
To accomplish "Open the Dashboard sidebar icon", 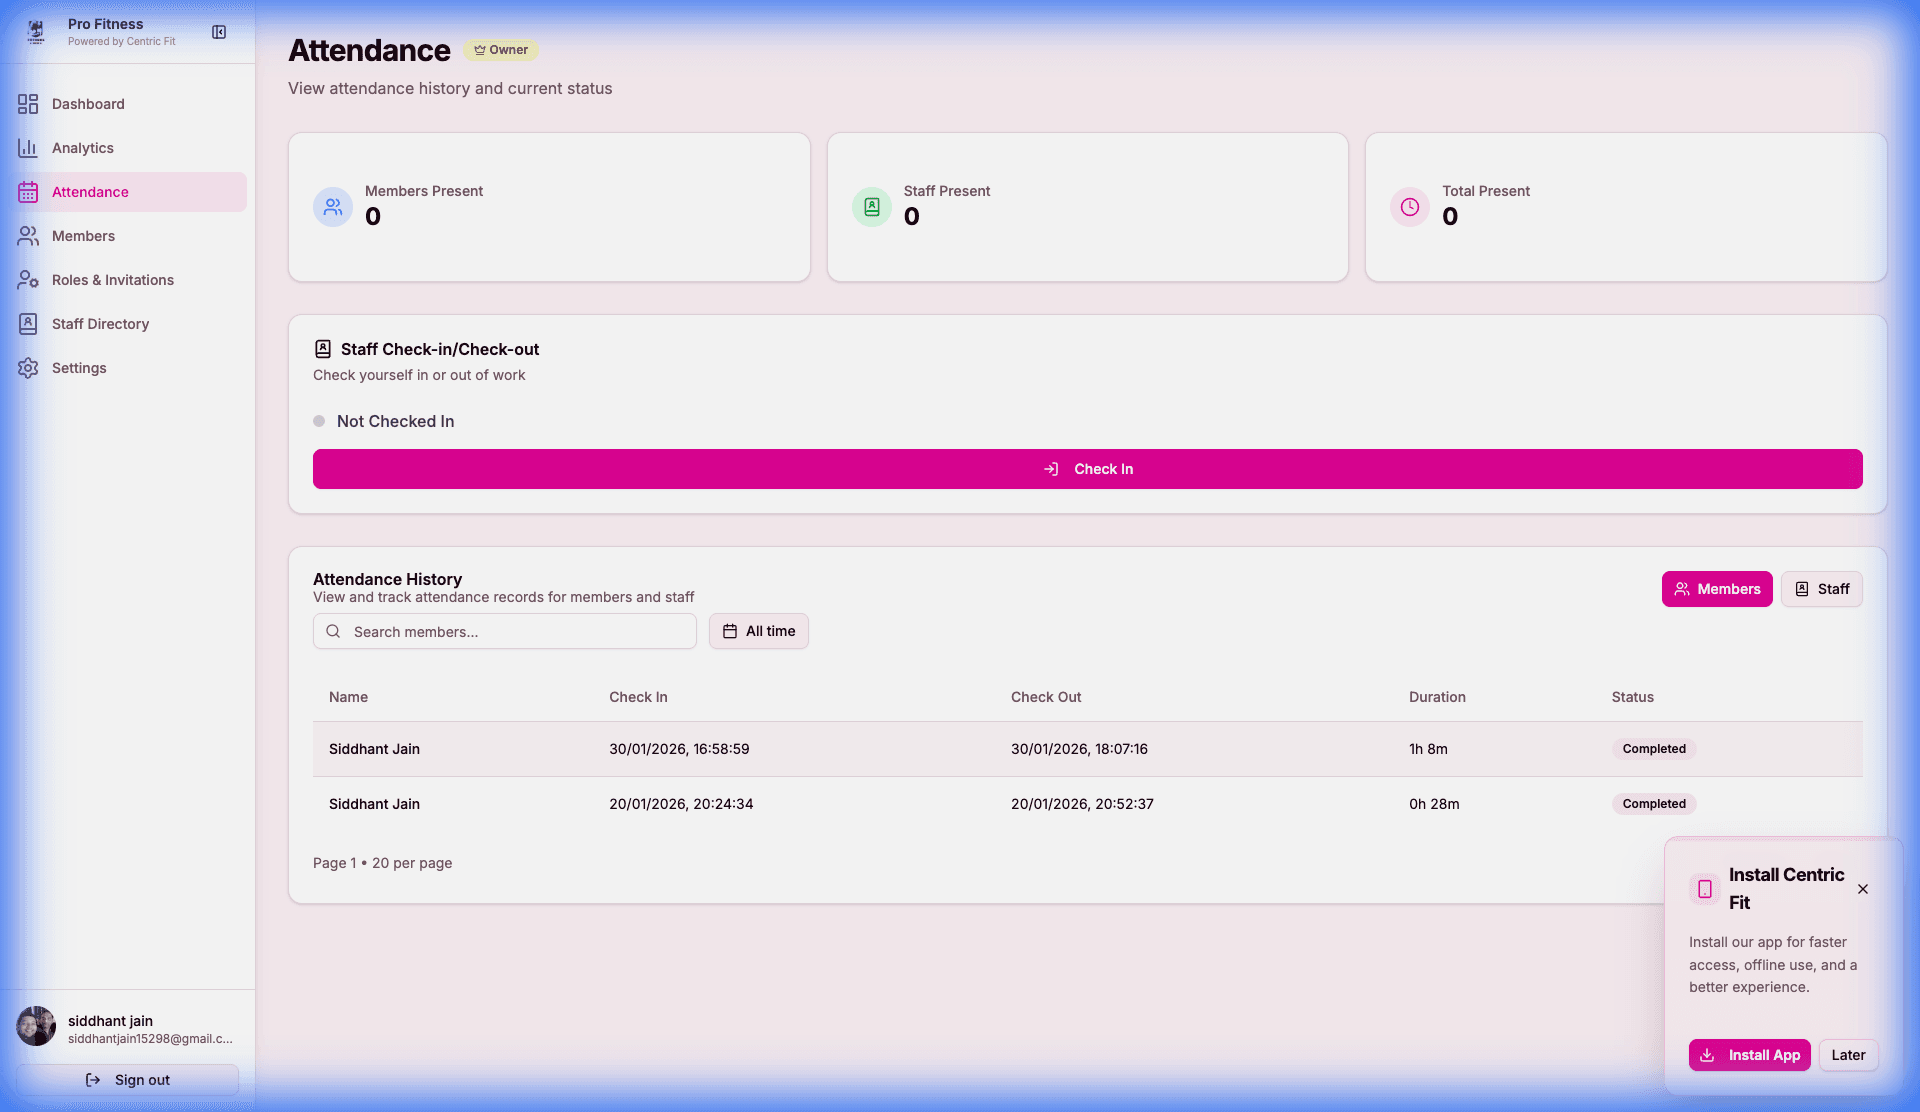I will [27, 104].
